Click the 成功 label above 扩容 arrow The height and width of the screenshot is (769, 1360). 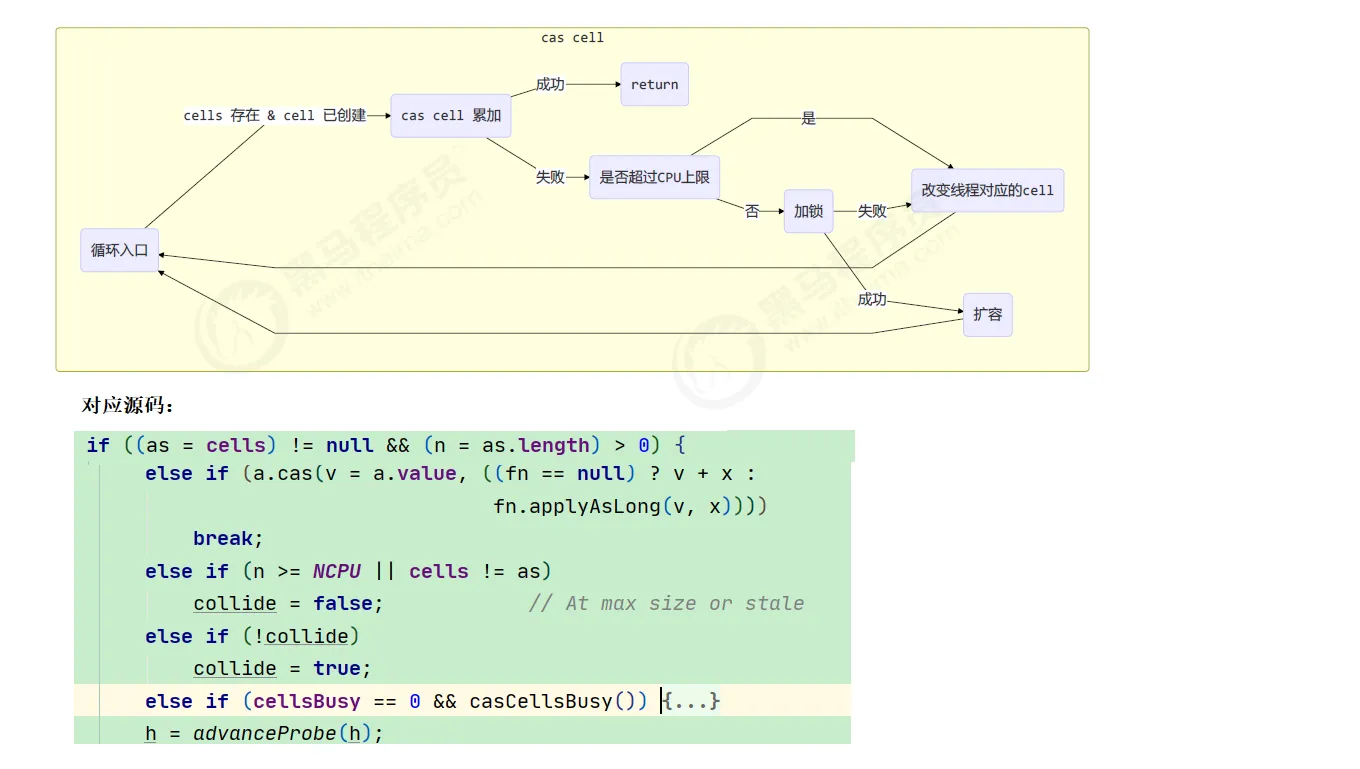click(872, 300)
